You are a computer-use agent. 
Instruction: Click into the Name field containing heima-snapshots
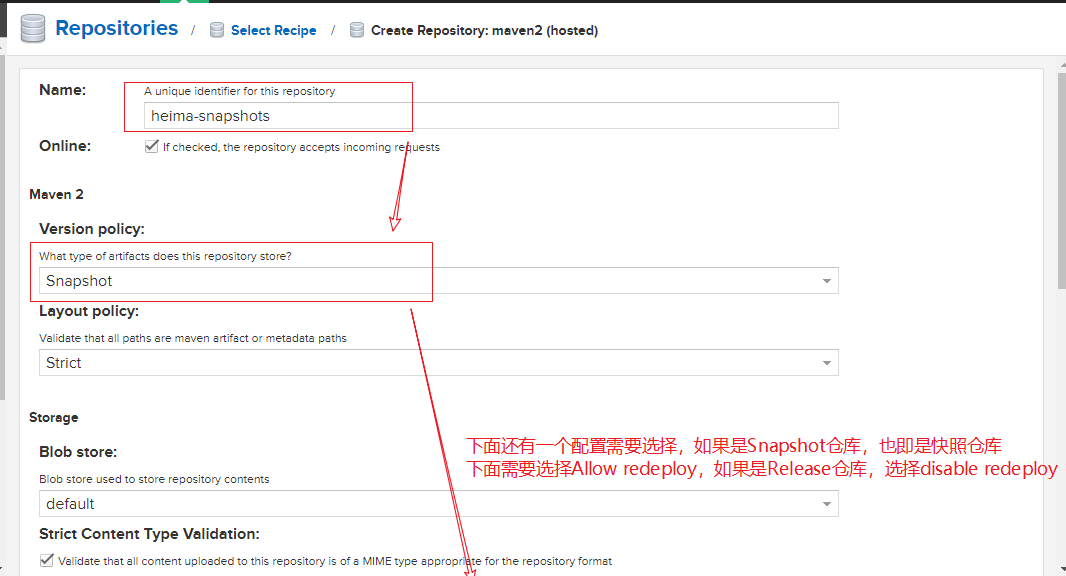490,116
